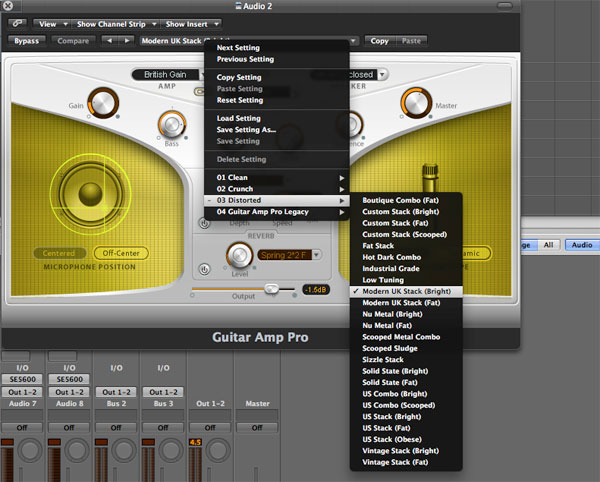
Task: Open the View dropdown menu
Action: coord(52,24)
